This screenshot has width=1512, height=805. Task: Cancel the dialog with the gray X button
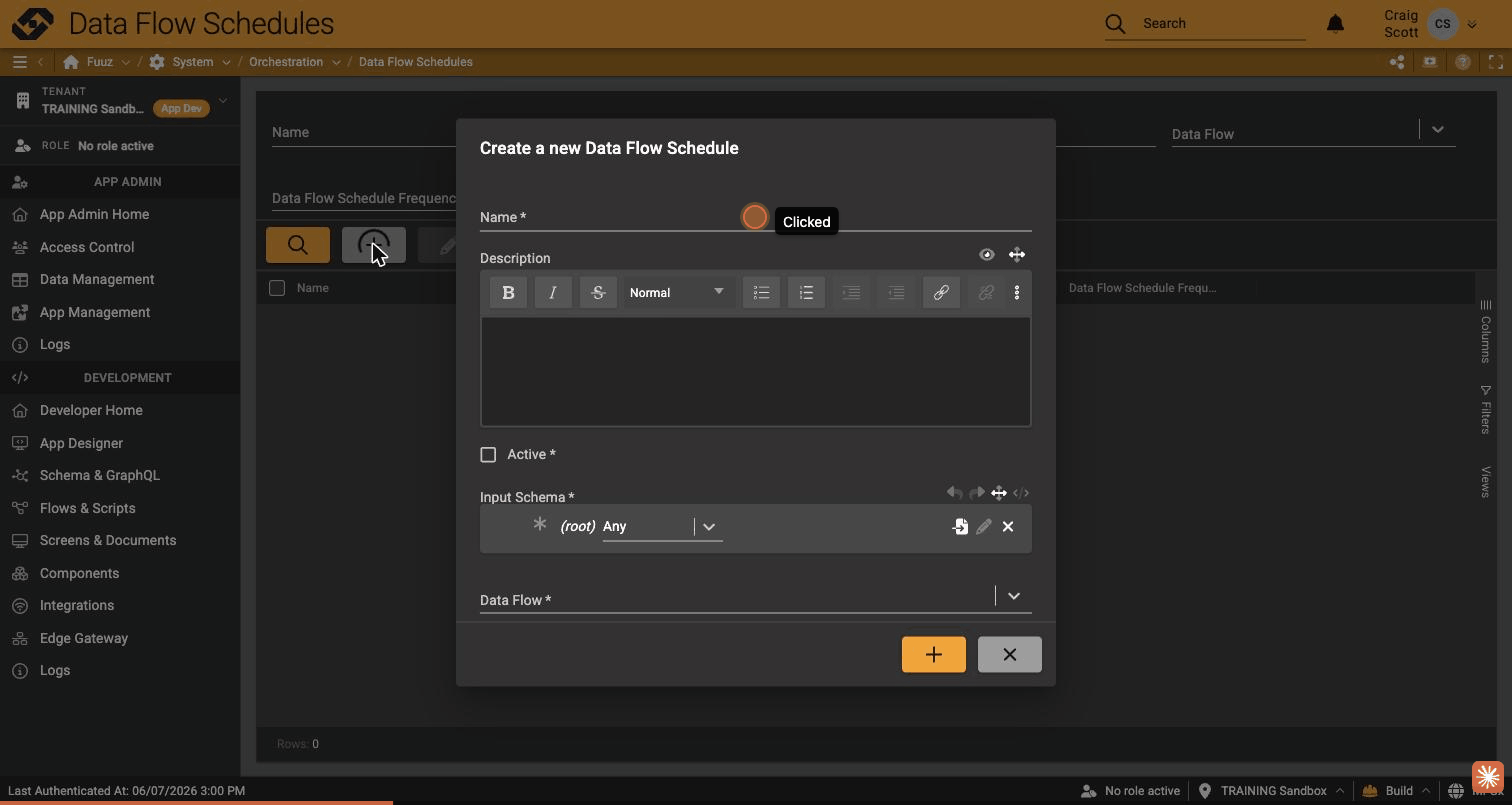(1010, 655)
